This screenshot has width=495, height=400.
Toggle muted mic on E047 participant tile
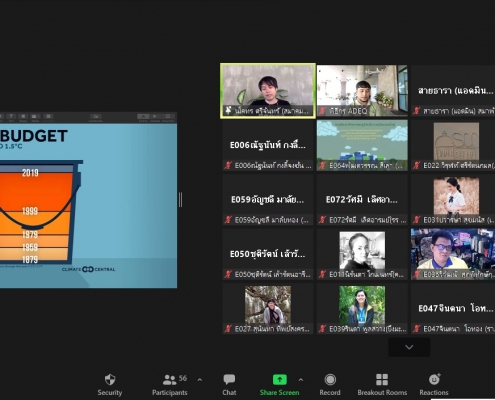click(417, 329)
